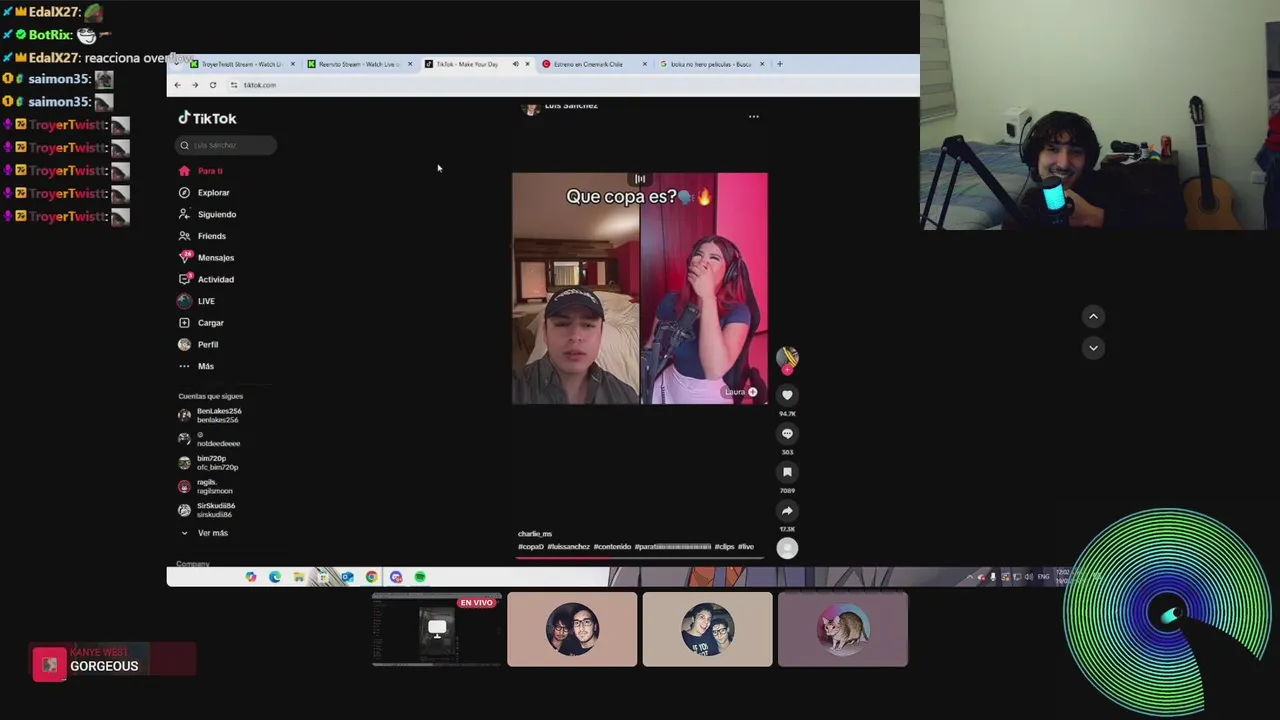
Task: Save video with the bookmark icon
Action: click(787, 472)
